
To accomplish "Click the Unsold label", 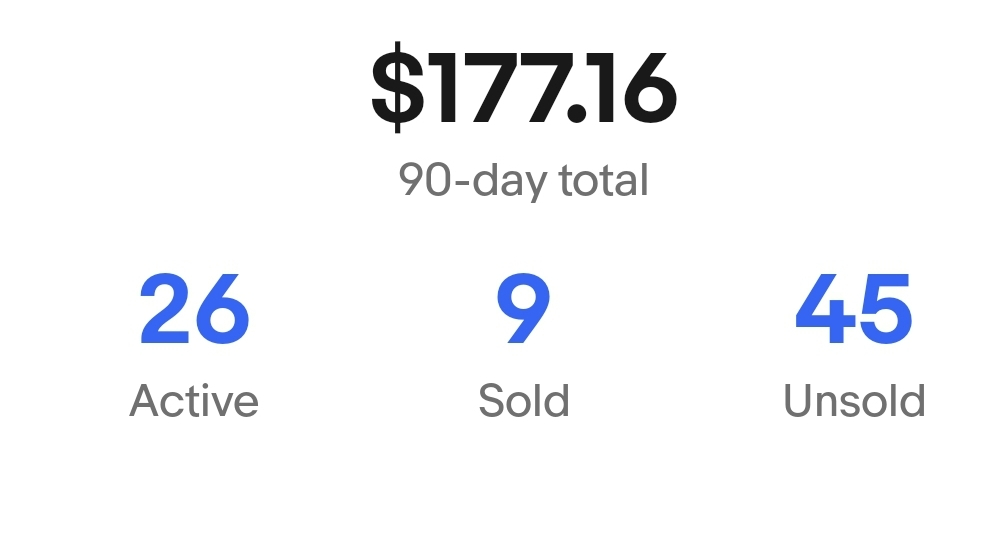I will (854, 401).
